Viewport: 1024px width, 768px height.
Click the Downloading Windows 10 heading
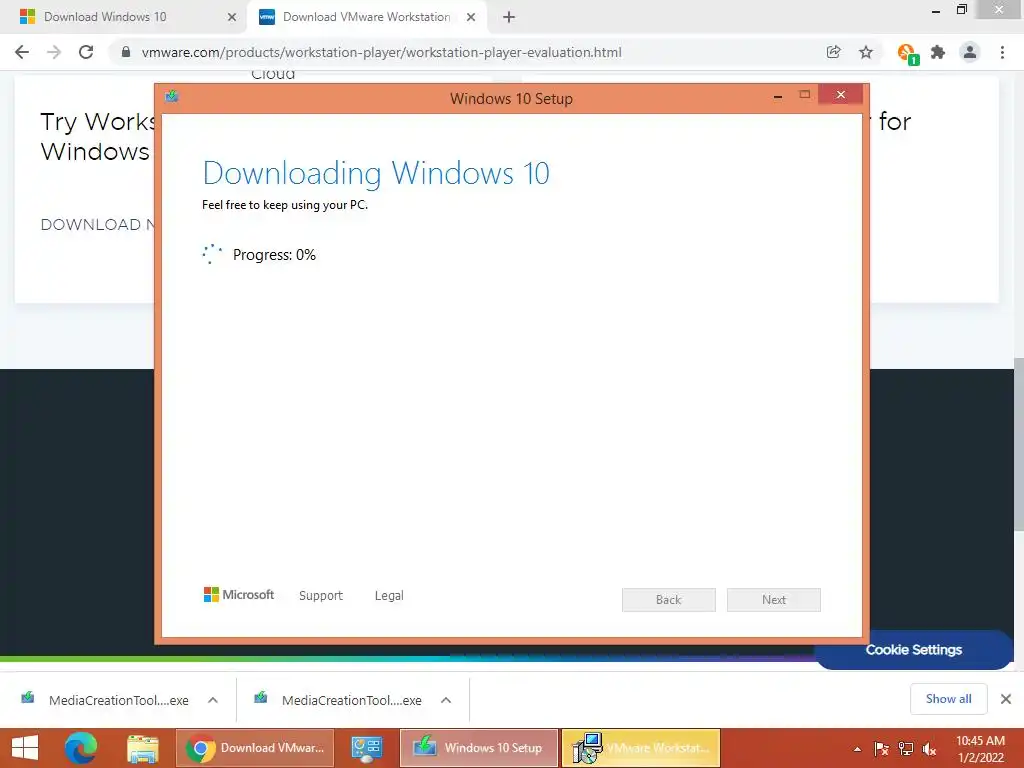pos(376,173)
